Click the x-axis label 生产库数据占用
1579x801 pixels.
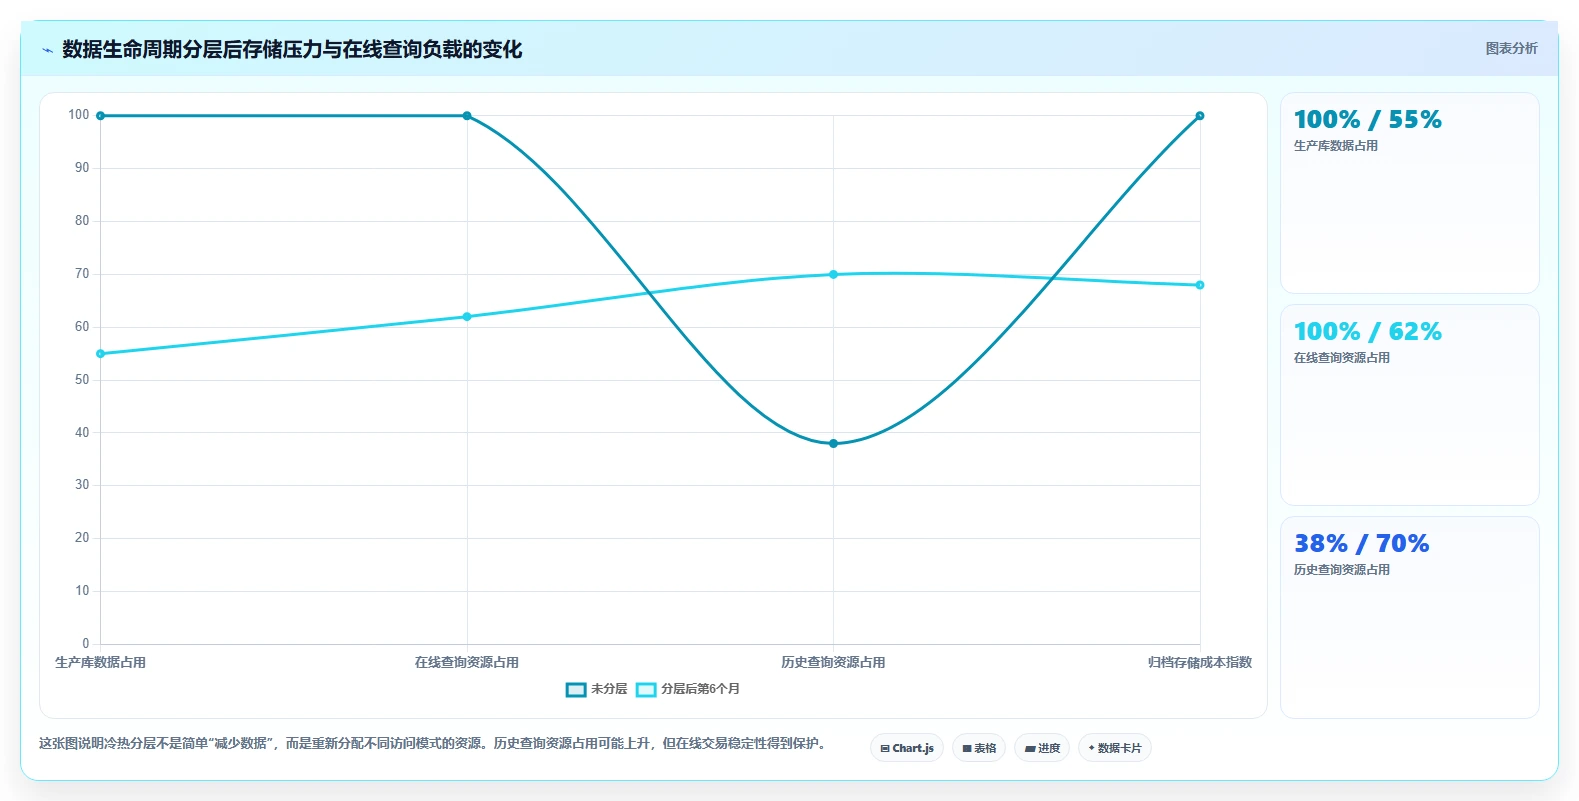coord(100,663)
